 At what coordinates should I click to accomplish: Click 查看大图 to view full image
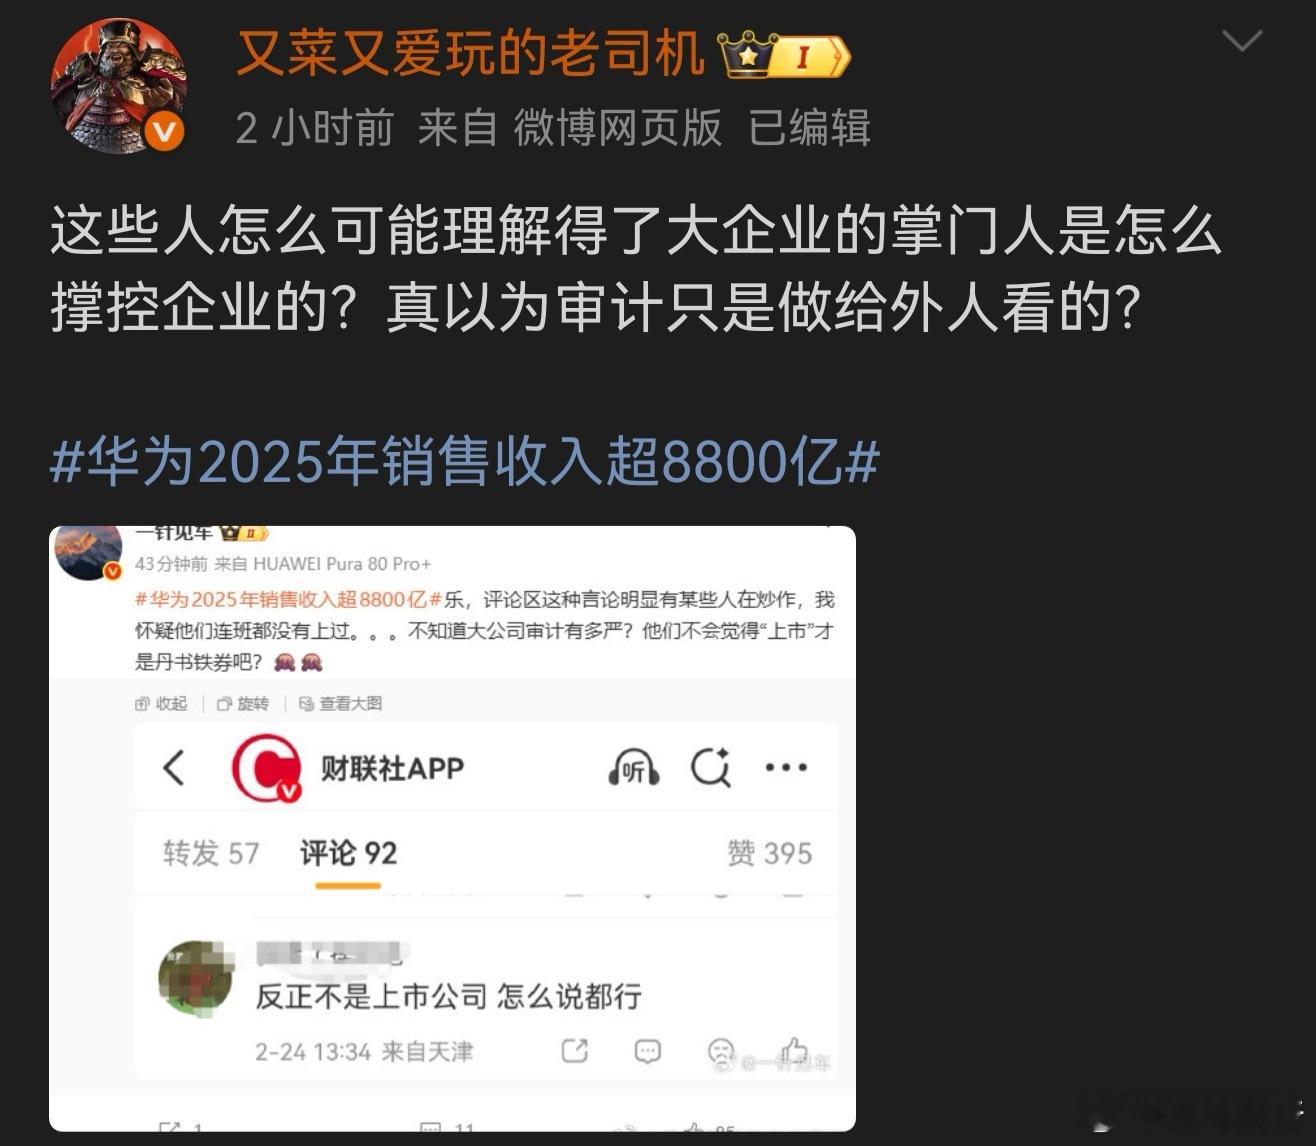pos(341,704)
